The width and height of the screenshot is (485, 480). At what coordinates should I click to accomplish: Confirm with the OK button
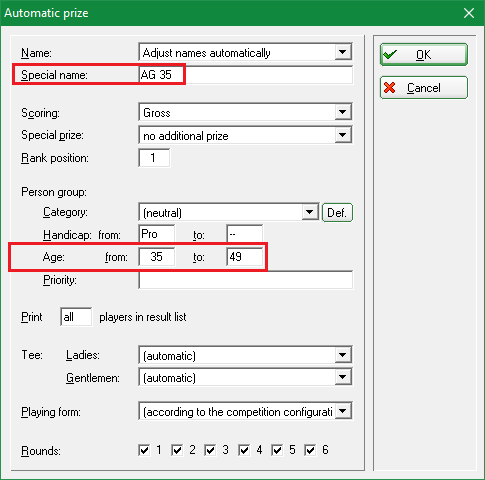click(424, 54)
